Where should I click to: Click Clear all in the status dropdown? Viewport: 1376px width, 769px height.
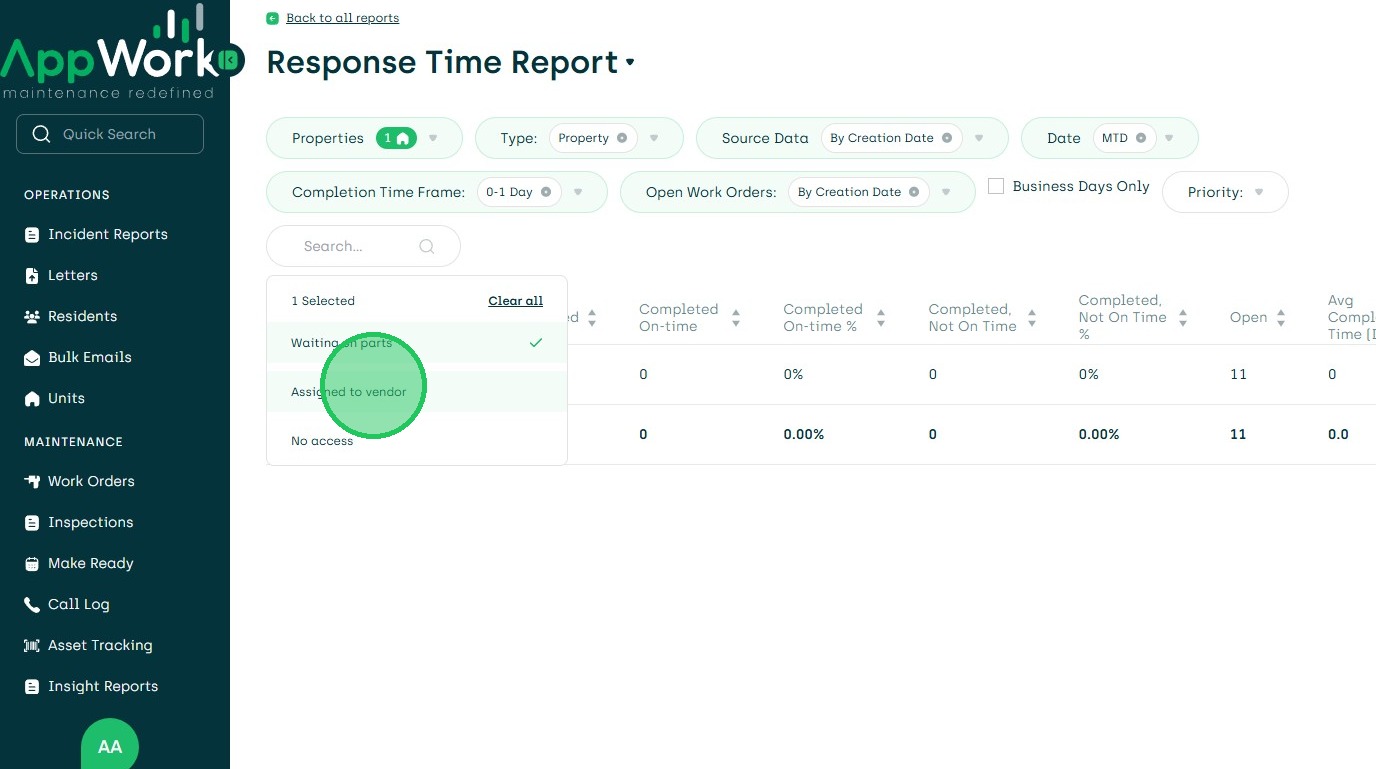tap(516, 301)
